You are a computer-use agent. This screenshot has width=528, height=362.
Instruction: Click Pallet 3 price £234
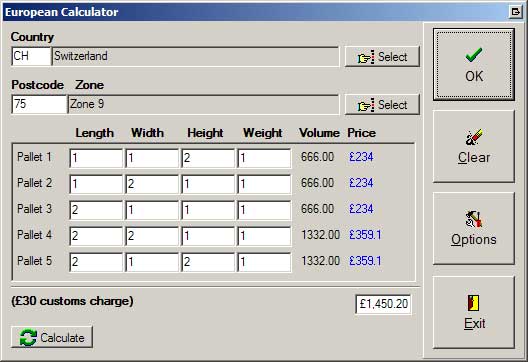pos(361,209)
